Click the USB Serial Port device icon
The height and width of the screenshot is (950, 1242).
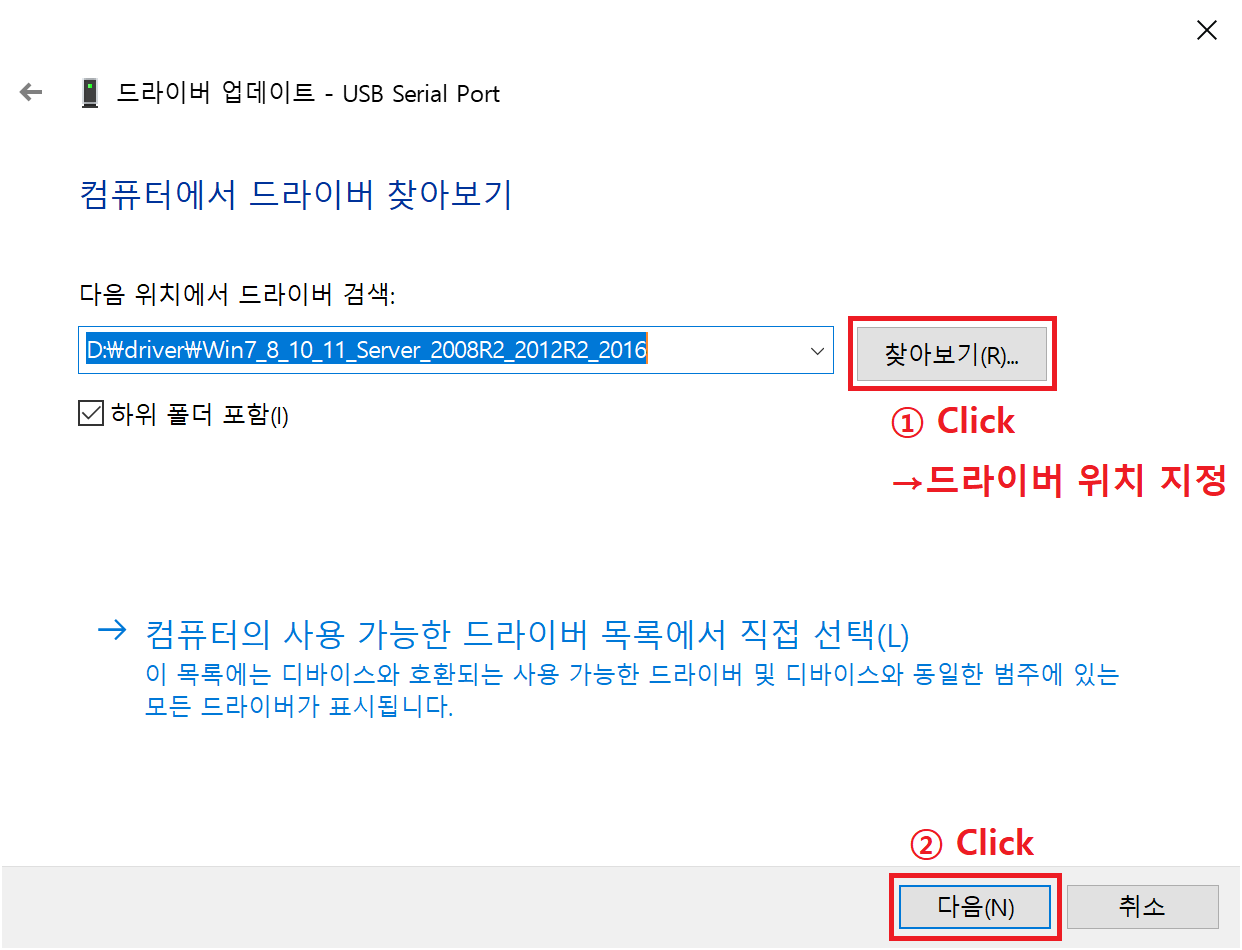click(x=91, y=93)
